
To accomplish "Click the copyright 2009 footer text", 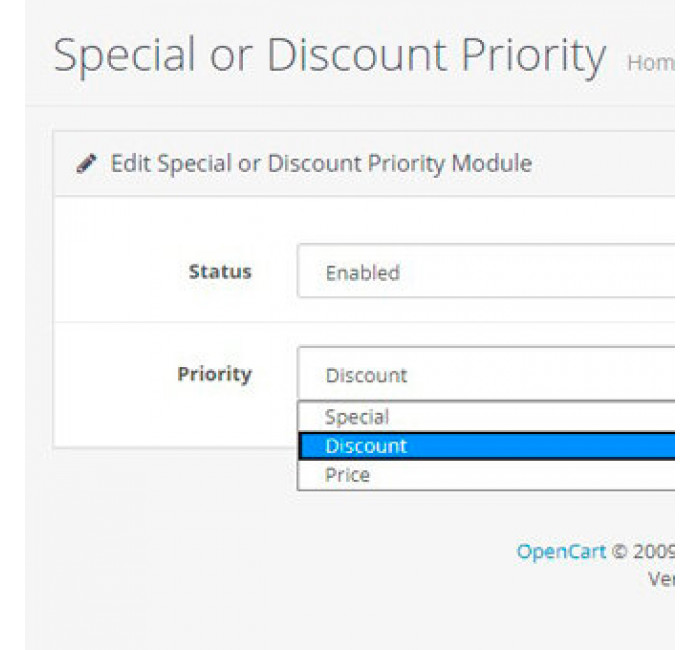I will click(x=643, y=552).
